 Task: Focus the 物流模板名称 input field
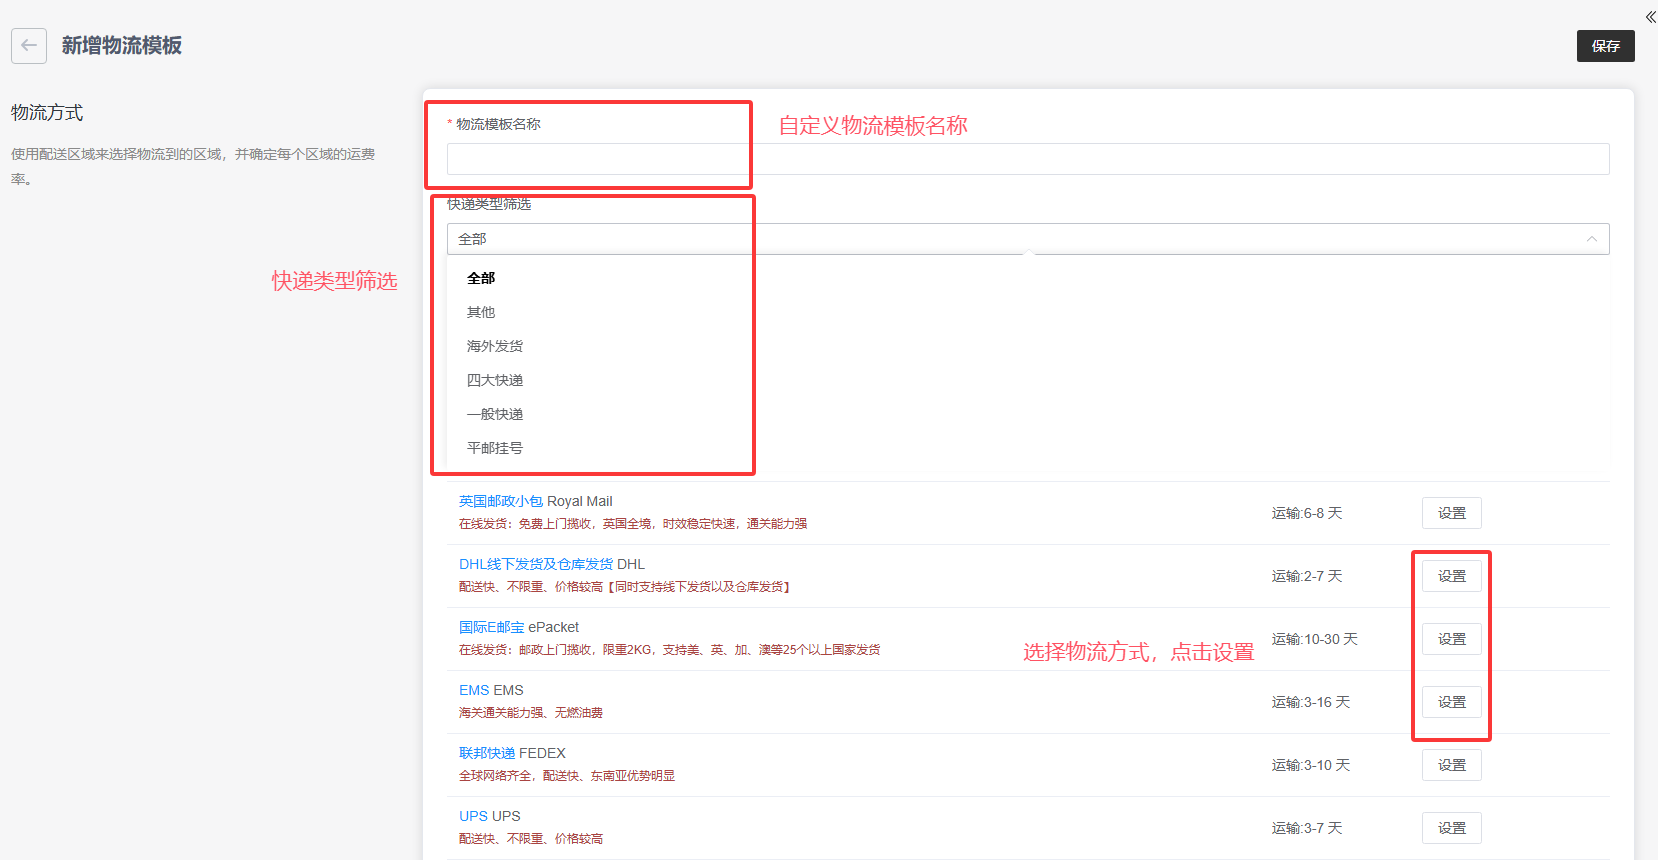(1027, 159)
